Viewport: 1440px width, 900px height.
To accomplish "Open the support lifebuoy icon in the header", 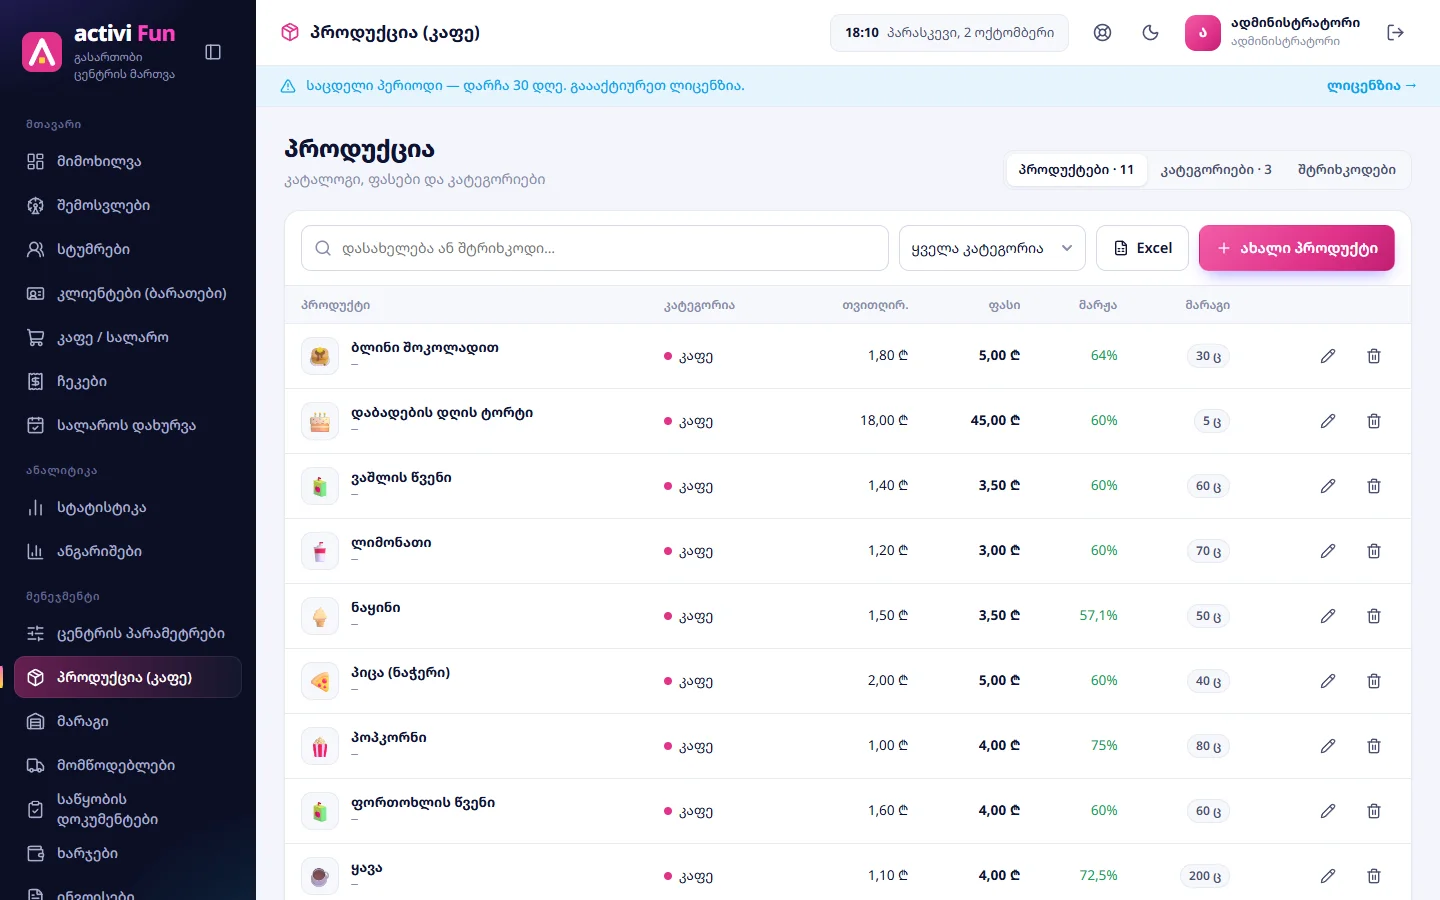I will tap(1102, 33).
